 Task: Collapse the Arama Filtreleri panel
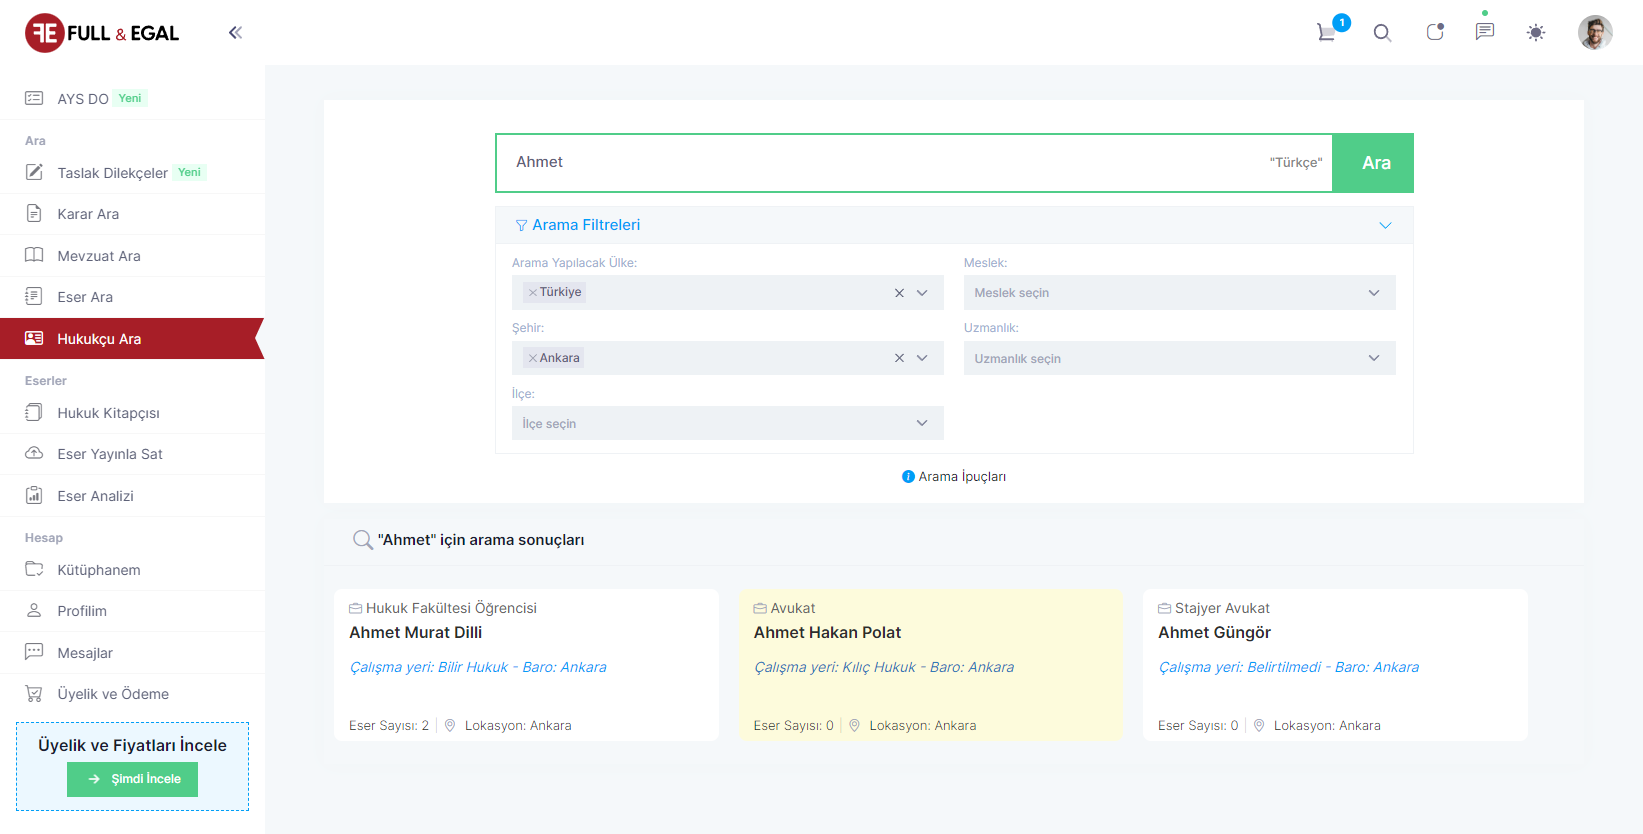[1385, 225]
